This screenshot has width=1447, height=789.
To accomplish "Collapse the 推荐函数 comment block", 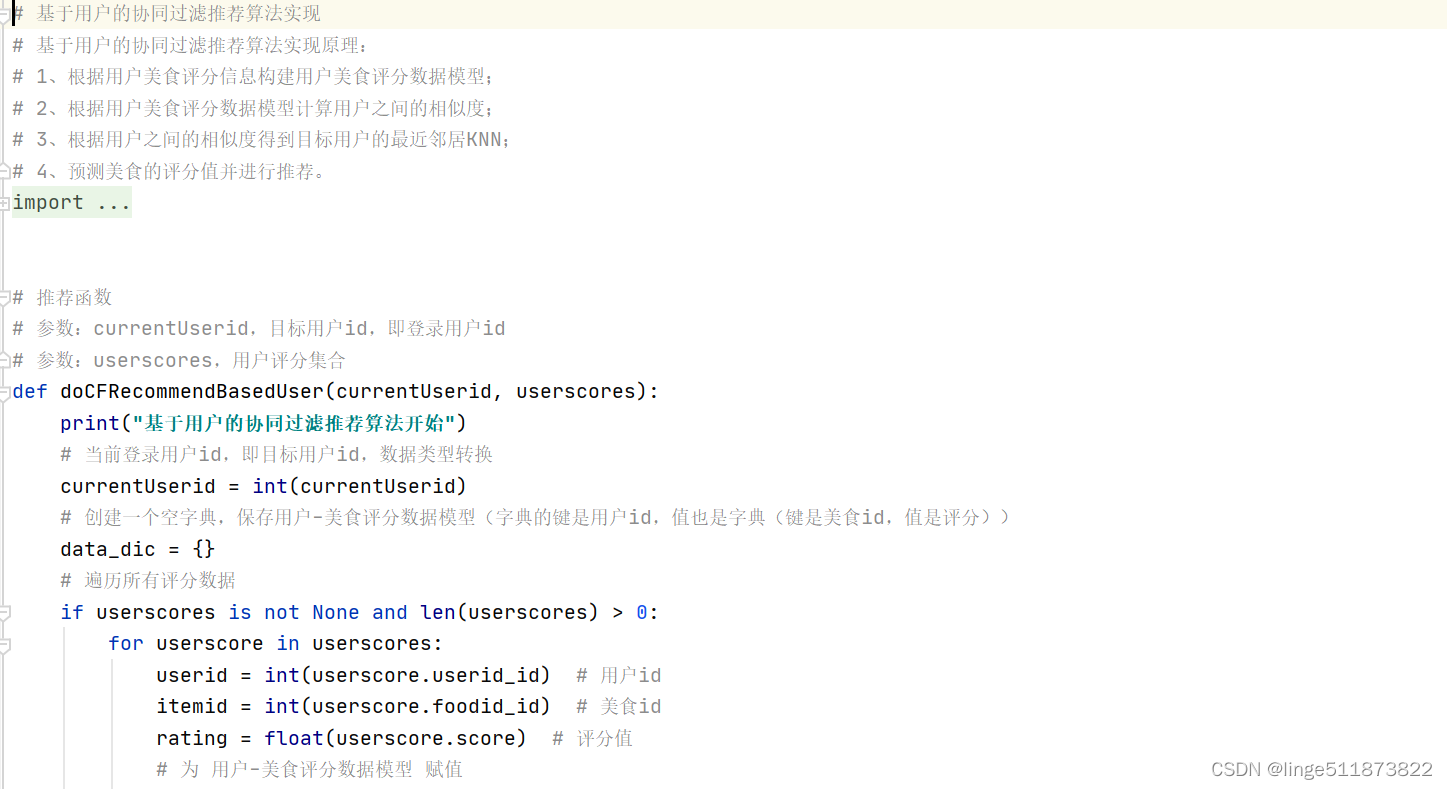I will [x=5, y=297].
